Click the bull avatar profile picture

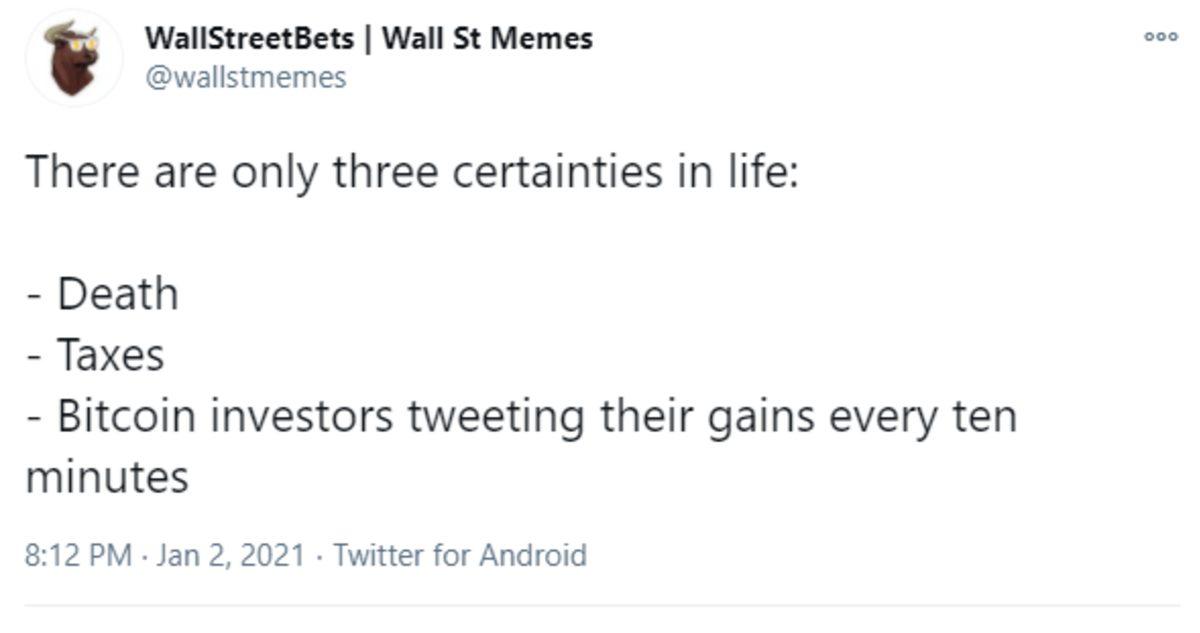(x=73, y=58)
